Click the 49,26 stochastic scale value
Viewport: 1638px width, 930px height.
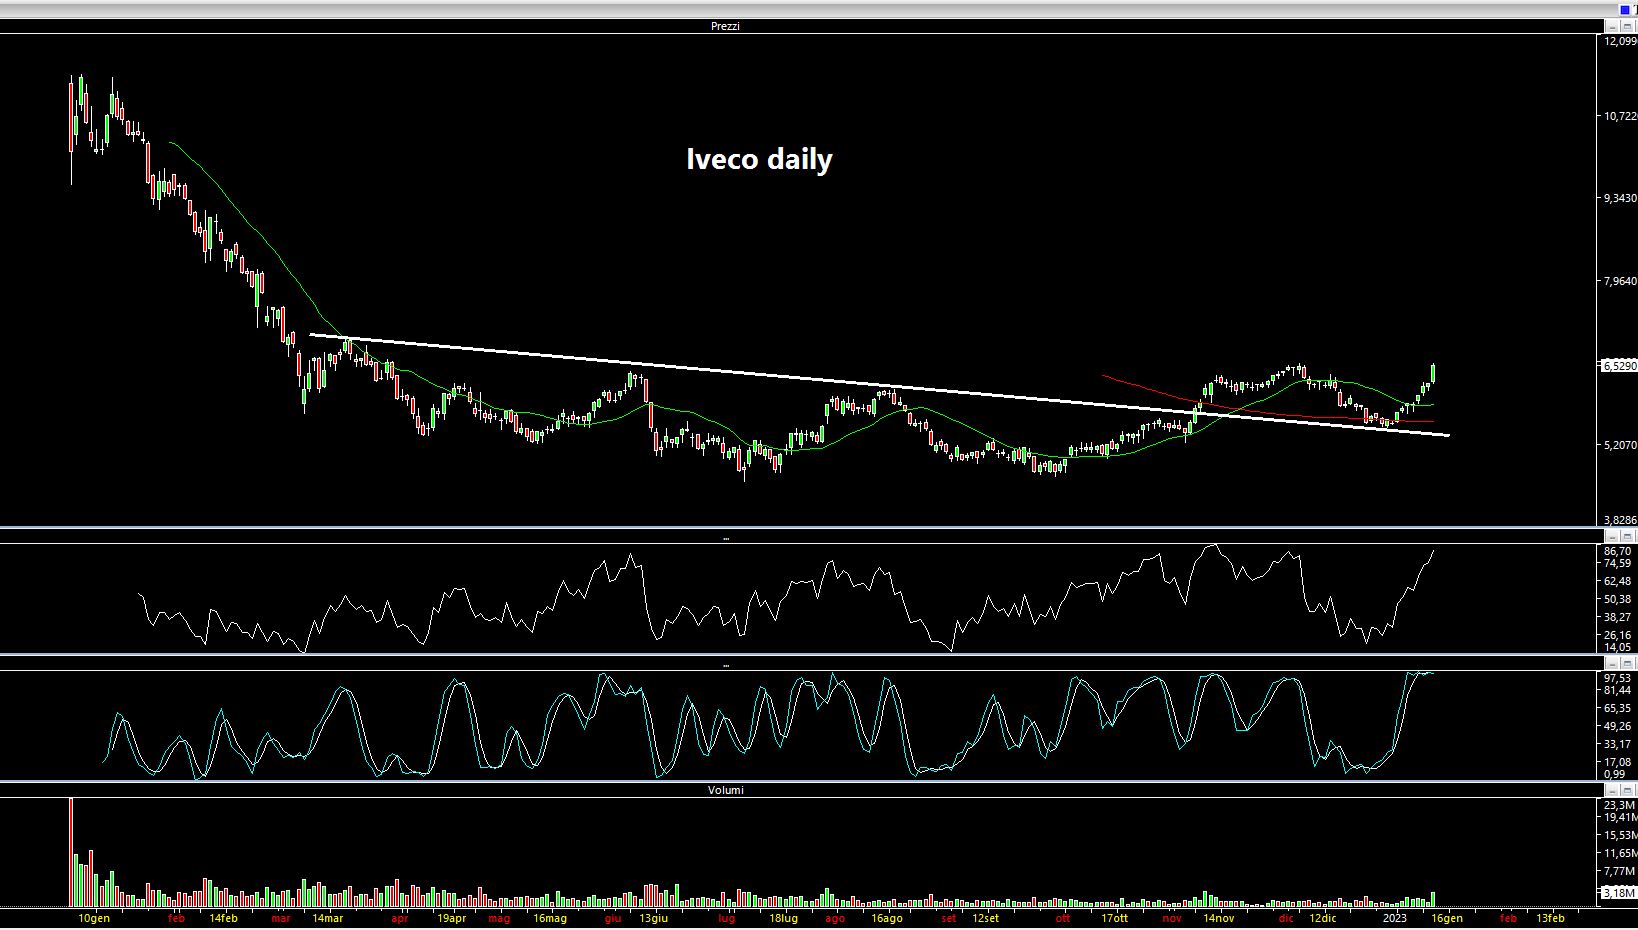click(1617, 726)
